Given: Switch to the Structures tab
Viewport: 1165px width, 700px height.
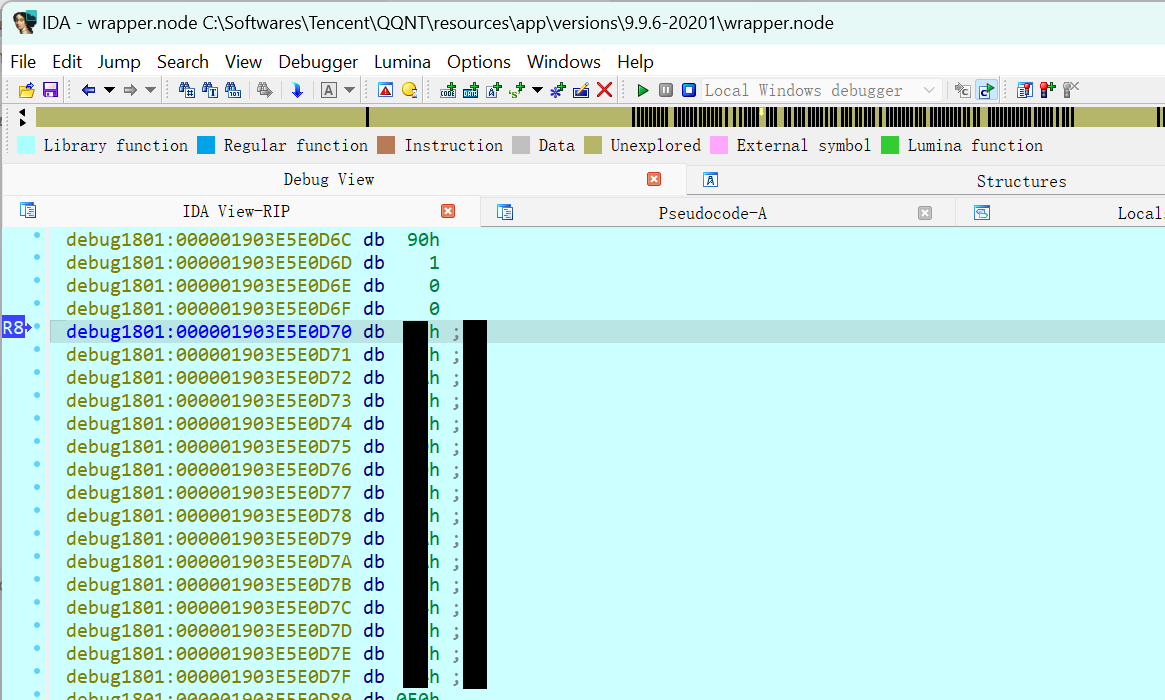Looking at the screenshot, I should point(1021,181).
